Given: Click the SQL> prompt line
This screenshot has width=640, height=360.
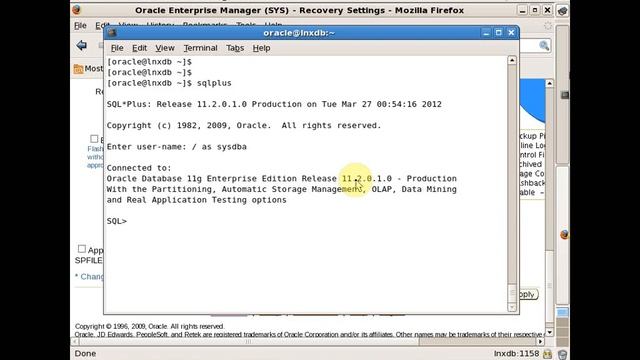Looking at the screenshot, I should click(117, 221).
